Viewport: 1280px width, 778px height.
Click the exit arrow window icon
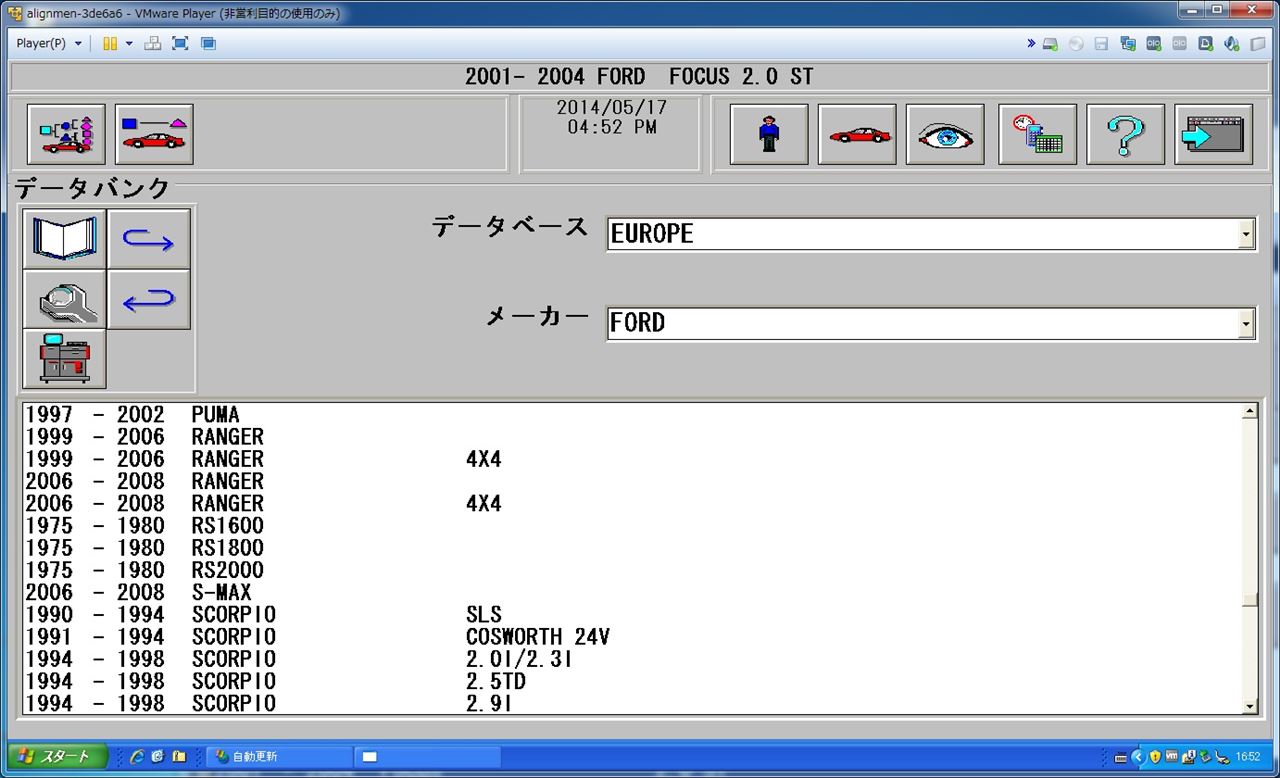pos(1214,134)
